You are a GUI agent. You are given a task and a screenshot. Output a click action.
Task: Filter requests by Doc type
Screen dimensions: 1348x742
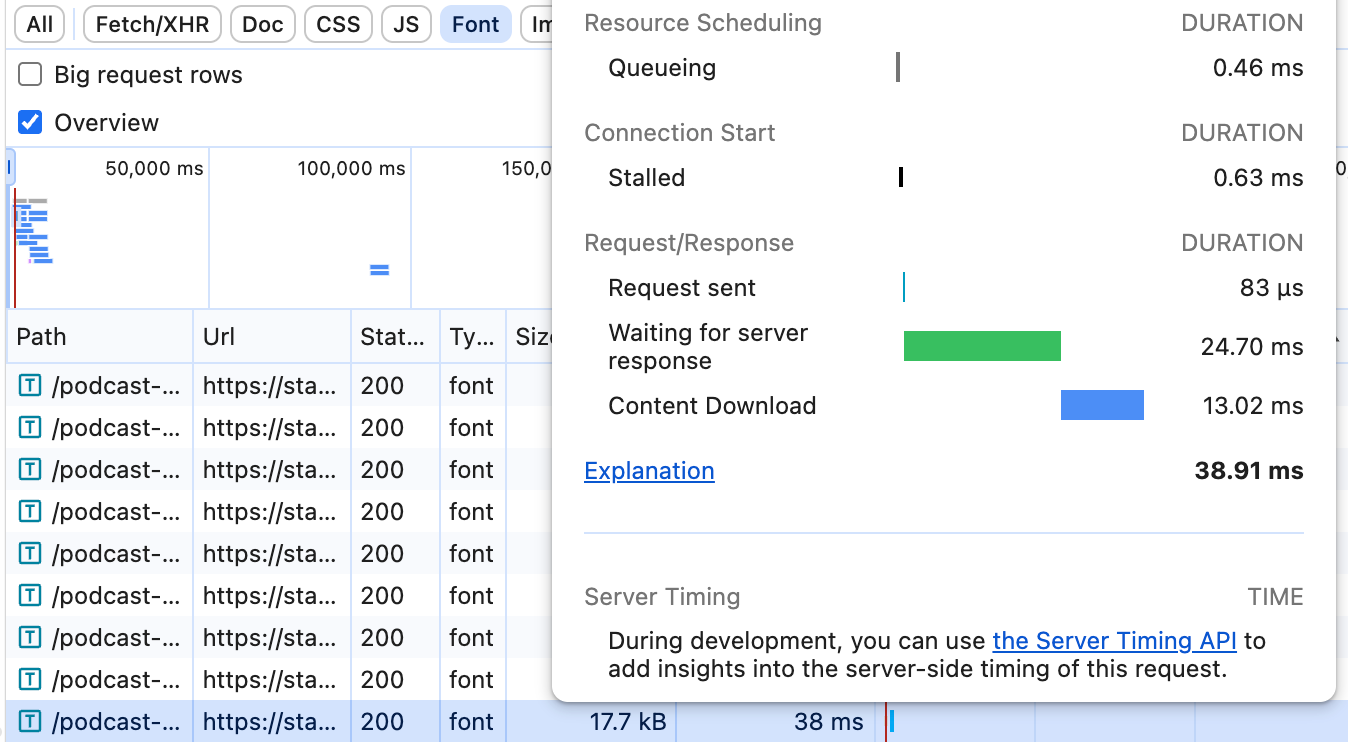(x=262, y=25)
